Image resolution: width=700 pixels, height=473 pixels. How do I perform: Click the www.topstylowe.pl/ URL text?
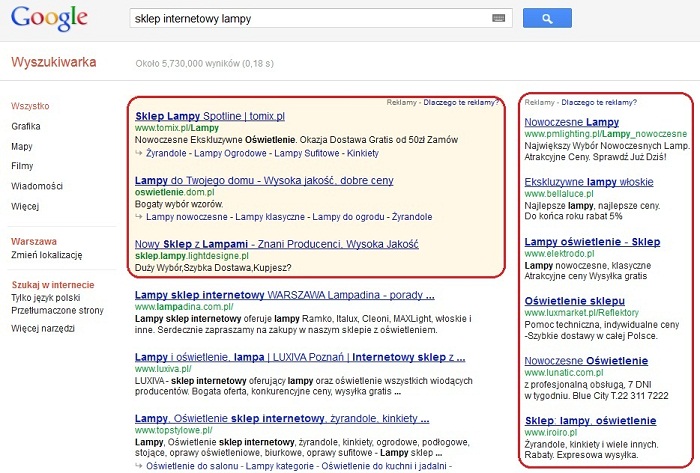(173, 431)
